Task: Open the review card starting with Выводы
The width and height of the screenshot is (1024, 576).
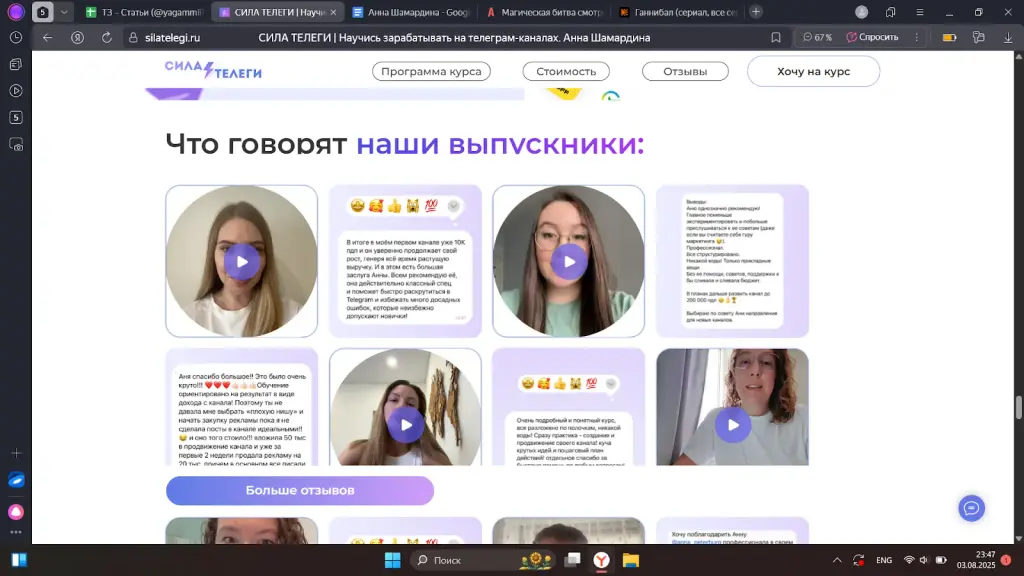Action: pos(732,261)
